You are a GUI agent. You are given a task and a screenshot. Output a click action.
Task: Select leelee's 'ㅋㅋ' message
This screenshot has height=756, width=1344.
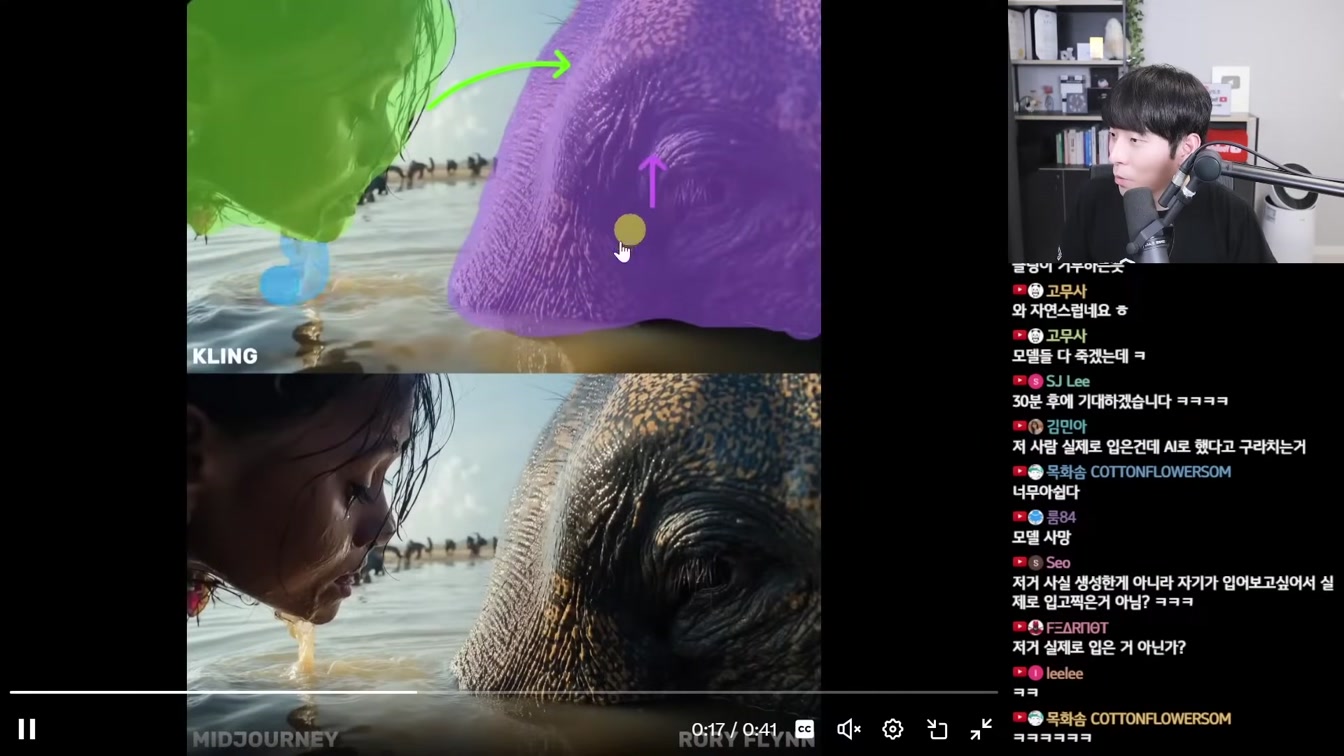[1025, 692]
